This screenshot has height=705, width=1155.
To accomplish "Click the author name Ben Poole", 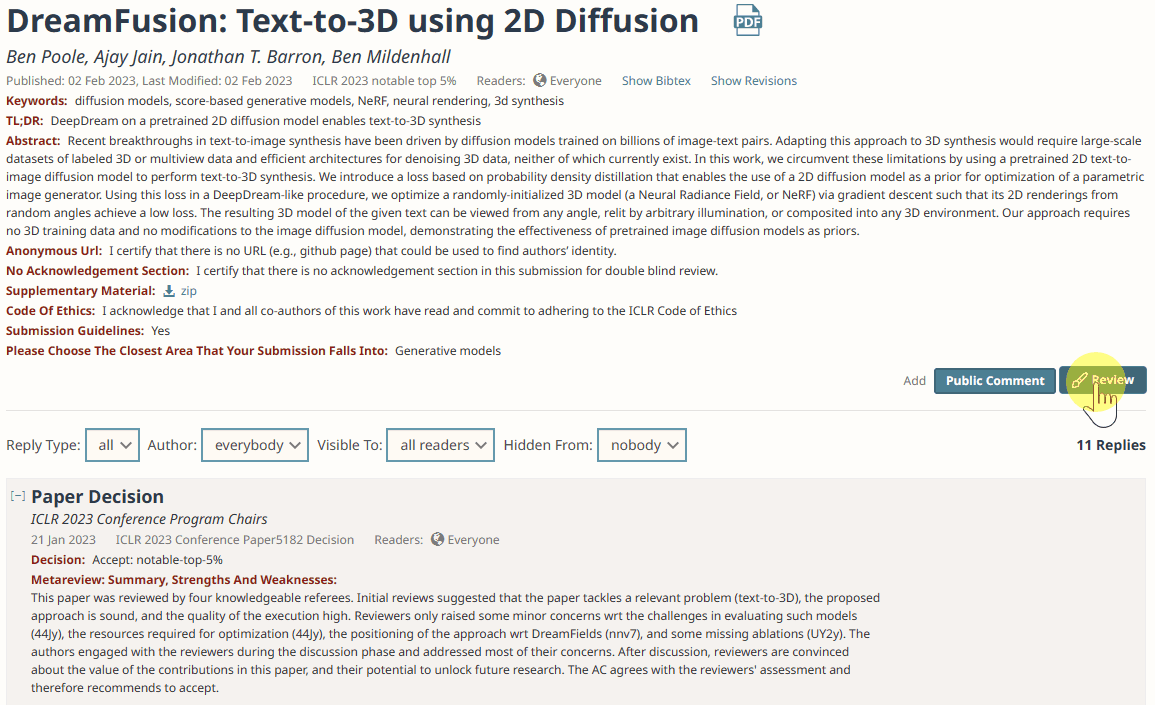I will pos(46,57).
